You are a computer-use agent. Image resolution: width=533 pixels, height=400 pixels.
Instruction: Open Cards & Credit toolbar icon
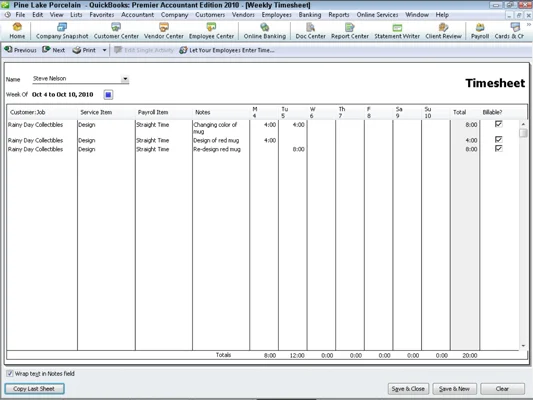click(x=509, y=31)
